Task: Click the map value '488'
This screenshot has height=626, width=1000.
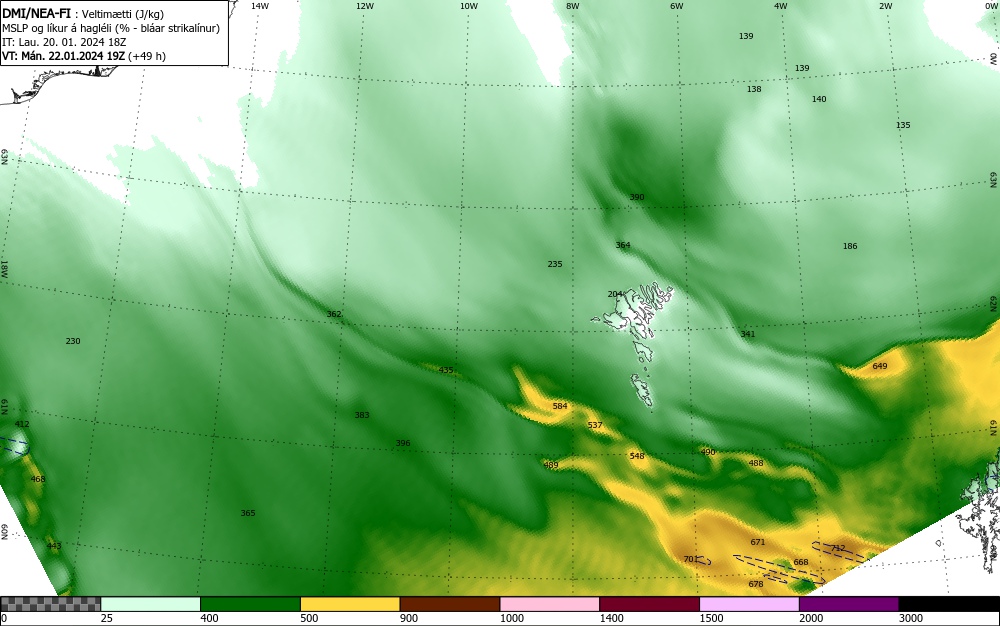Action: pyautogui.click(x=756, y=463)
